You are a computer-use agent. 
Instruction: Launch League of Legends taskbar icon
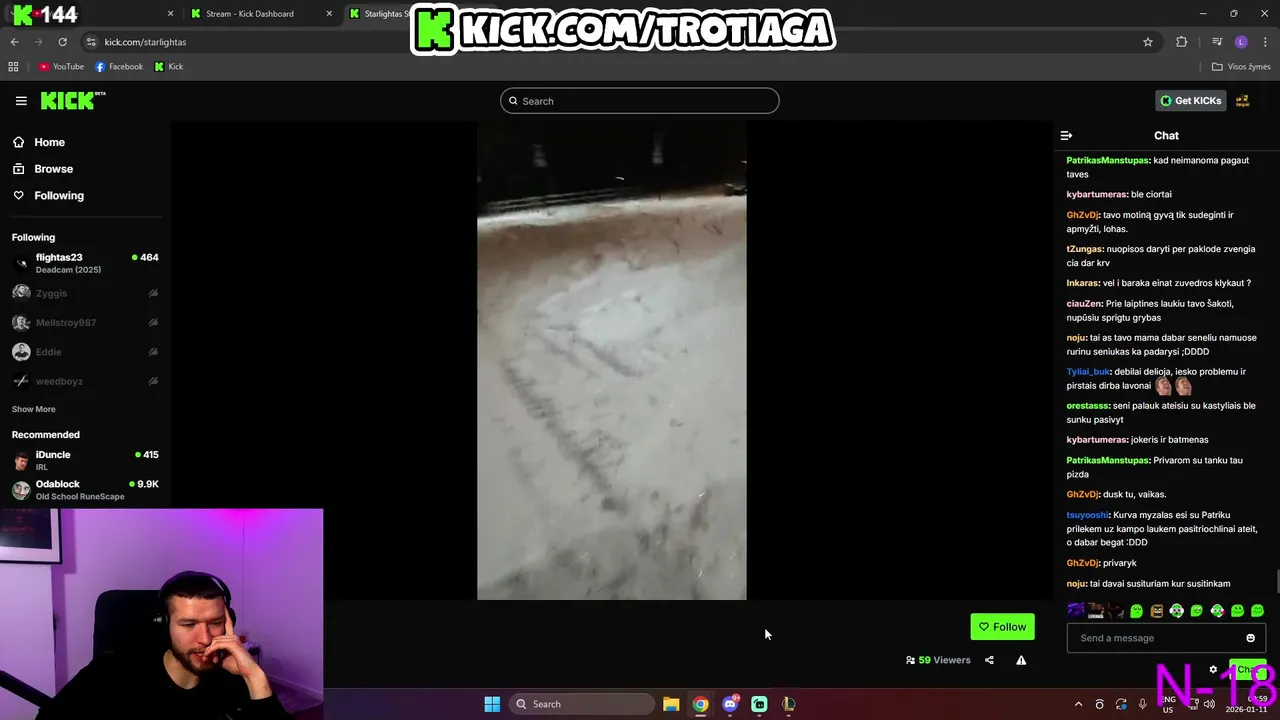tap(788, 704)
